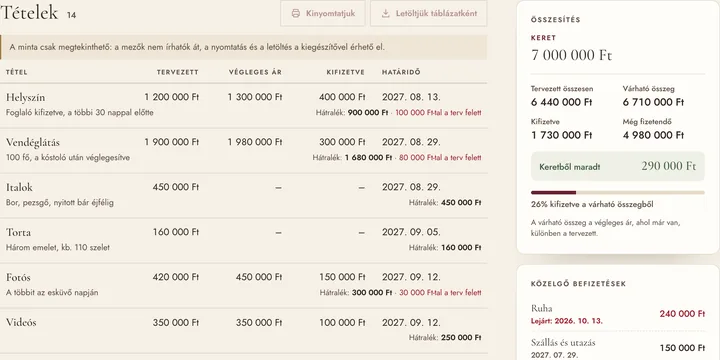Click Videós remaining balance 250 000 Ft
Image resolution: width=720 pixels, height=360 pixels.
pyautogui.click(x=461, y=338)
